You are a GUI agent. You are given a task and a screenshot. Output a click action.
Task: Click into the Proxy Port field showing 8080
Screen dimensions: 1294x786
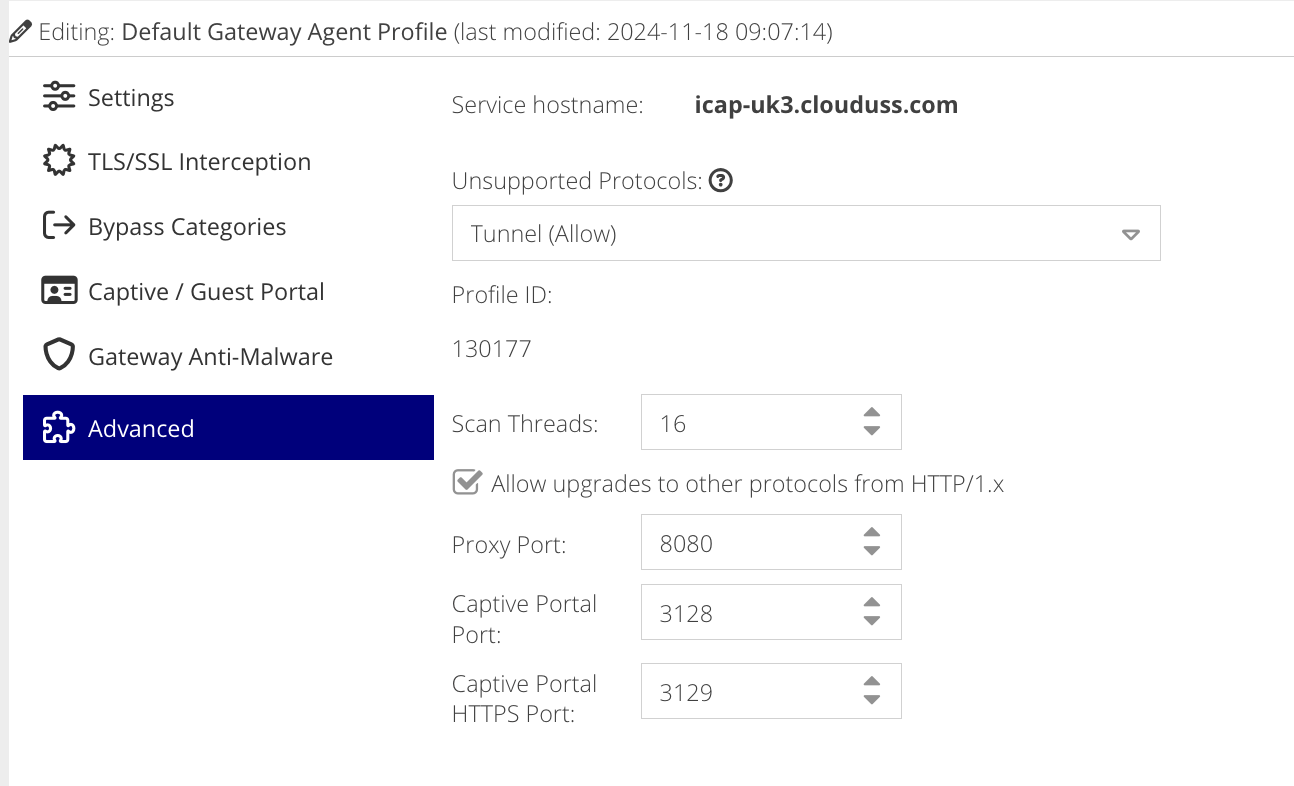point(771,542)
